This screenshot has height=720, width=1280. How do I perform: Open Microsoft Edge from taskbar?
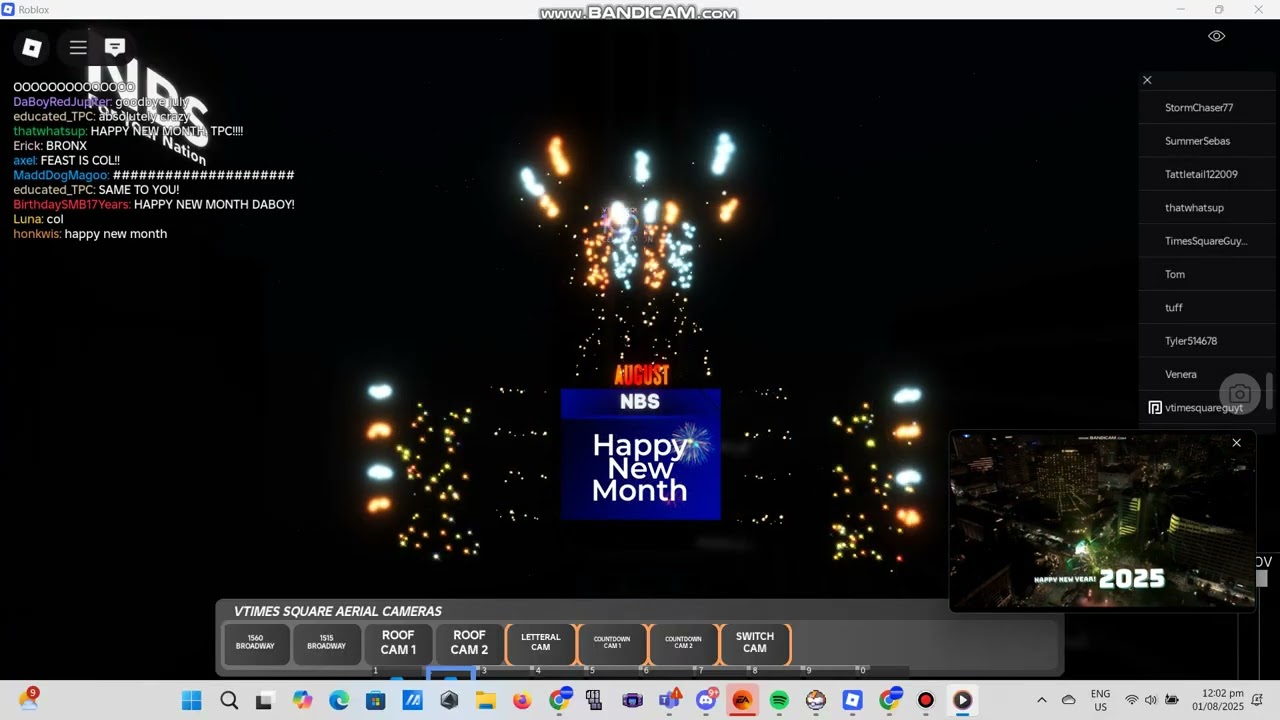(x=339, y=700)
